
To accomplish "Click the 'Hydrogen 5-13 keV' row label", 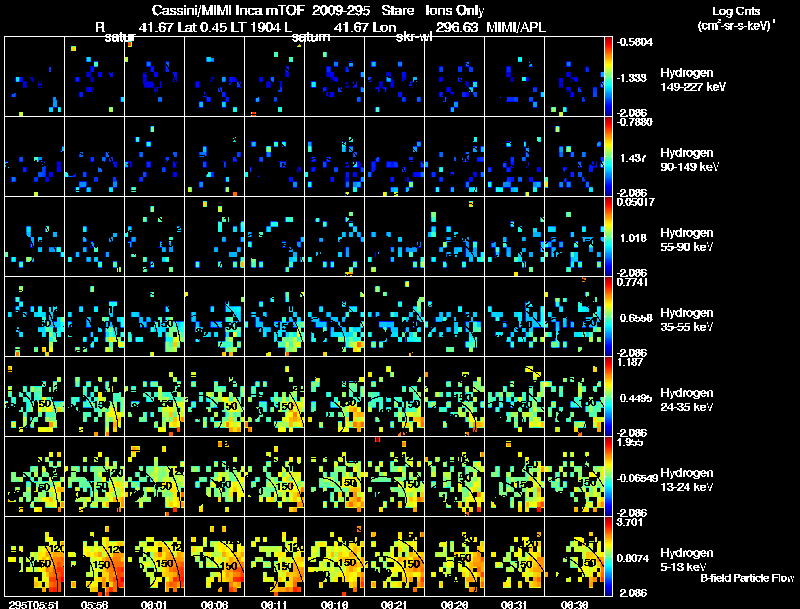I will 686,560.
